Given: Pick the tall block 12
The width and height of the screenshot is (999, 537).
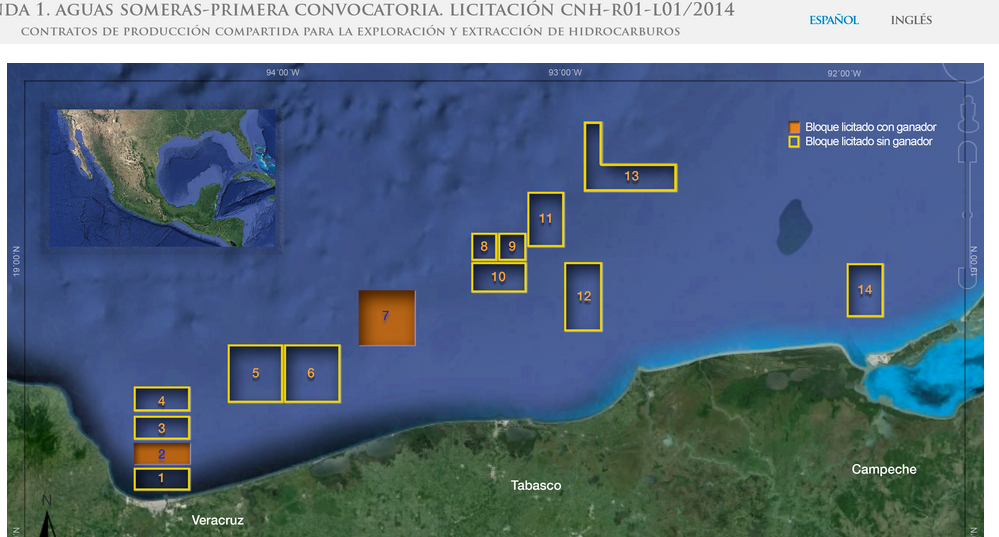Looking at the screenshot, I should [x=584, y=297].
